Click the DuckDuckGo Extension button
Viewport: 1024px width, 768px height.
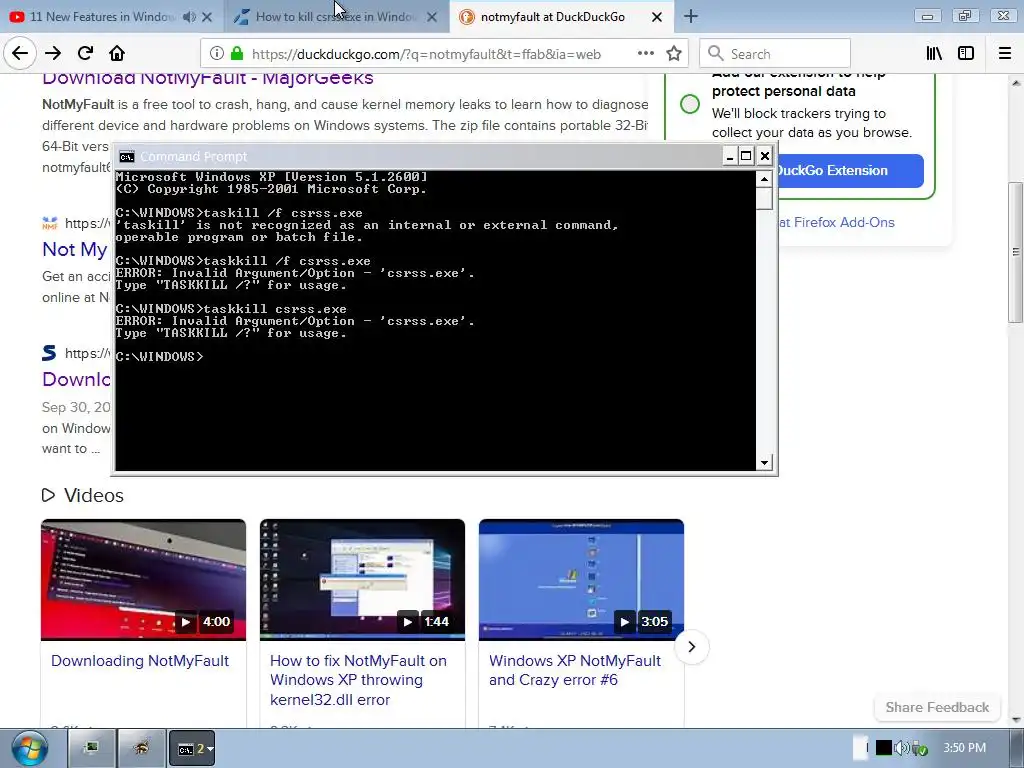(x=850, y=170)
